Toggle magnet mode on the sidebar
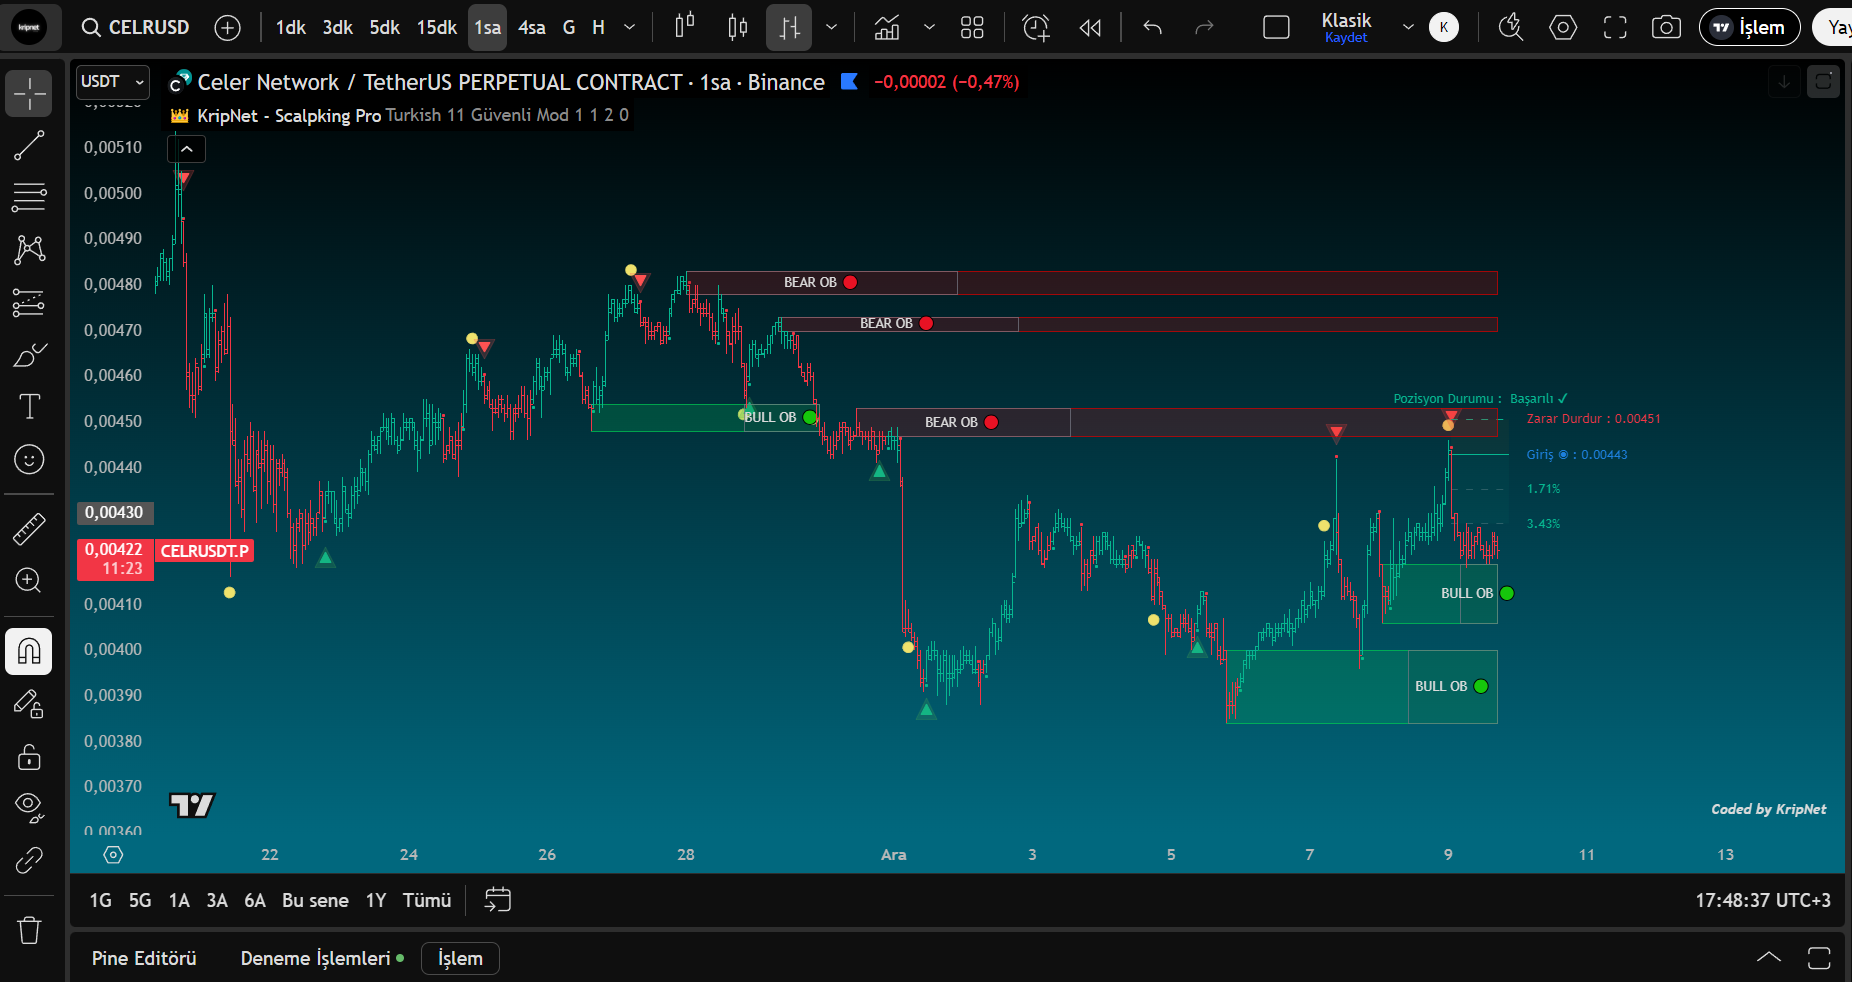 click(29, 651)
